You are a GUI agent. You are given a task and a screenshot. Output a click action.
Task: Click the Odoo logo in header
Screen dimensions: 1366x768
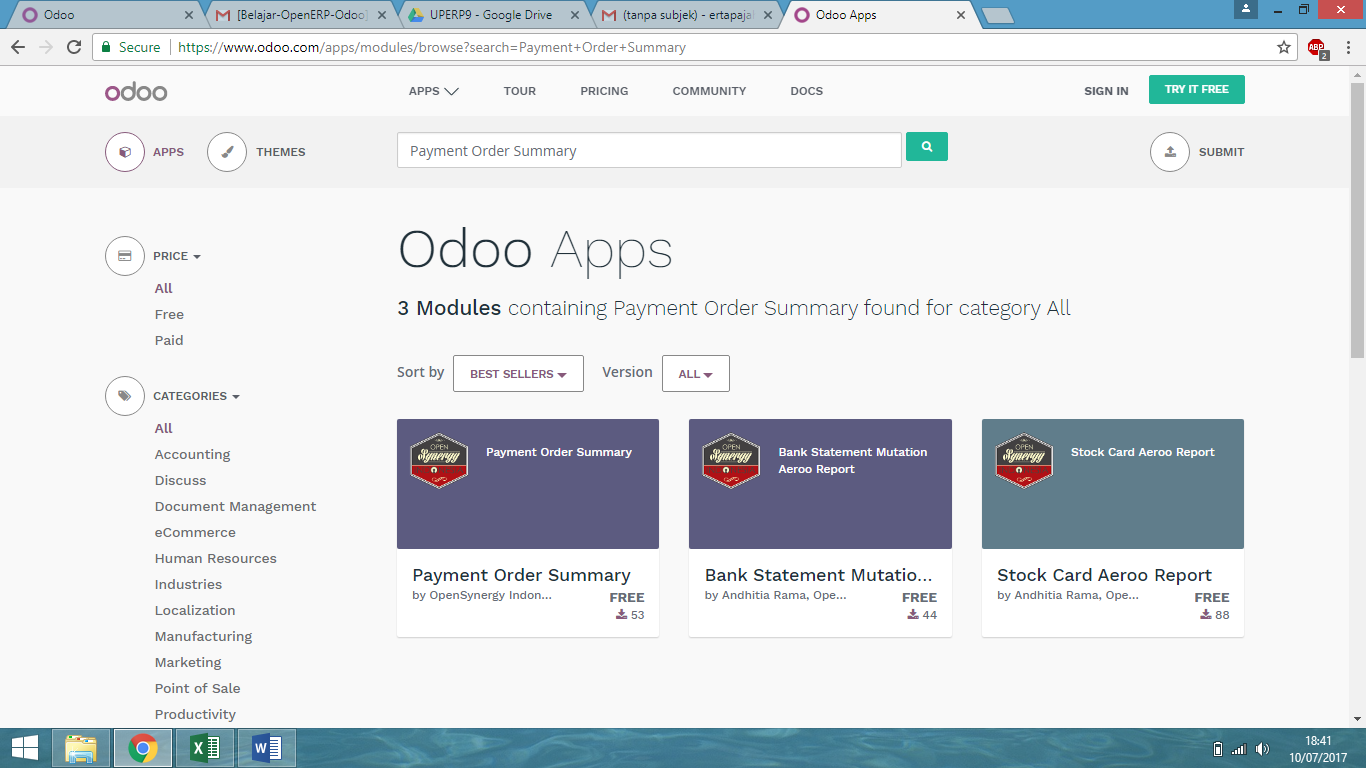coord(136,92)
